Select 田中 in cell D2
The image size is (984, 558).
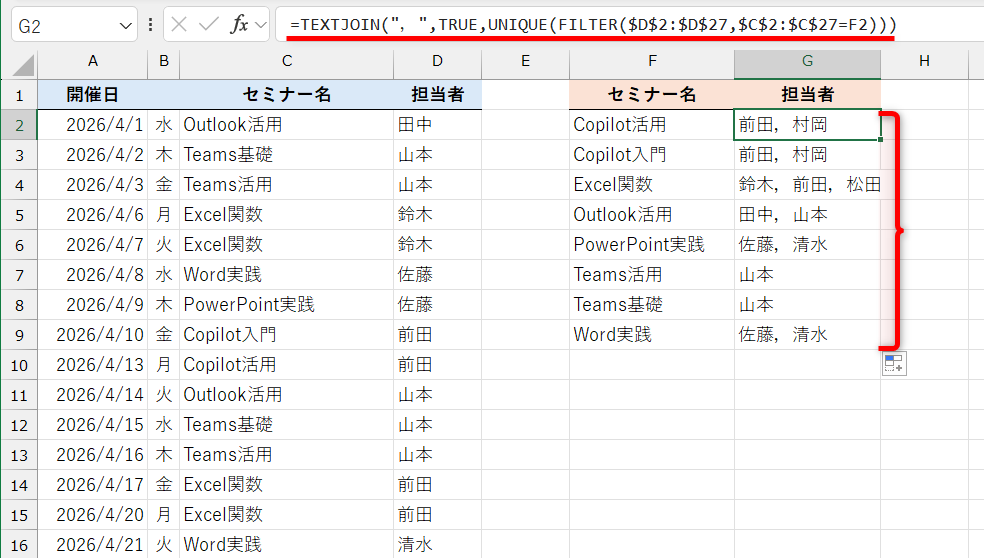tap(437, 124)
